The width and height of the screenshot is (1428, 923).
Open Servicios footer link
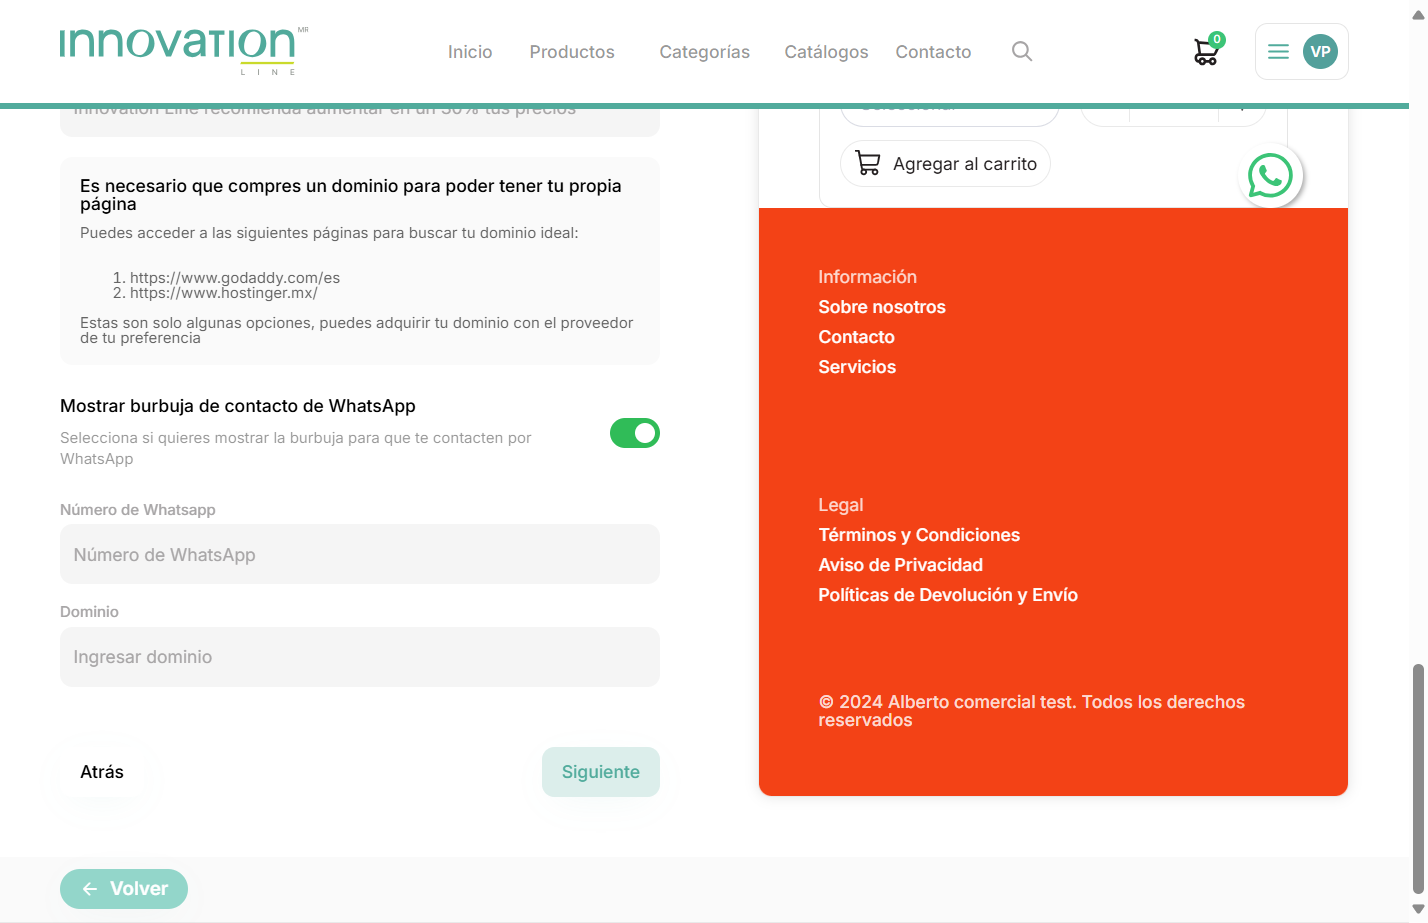(857, 367)
